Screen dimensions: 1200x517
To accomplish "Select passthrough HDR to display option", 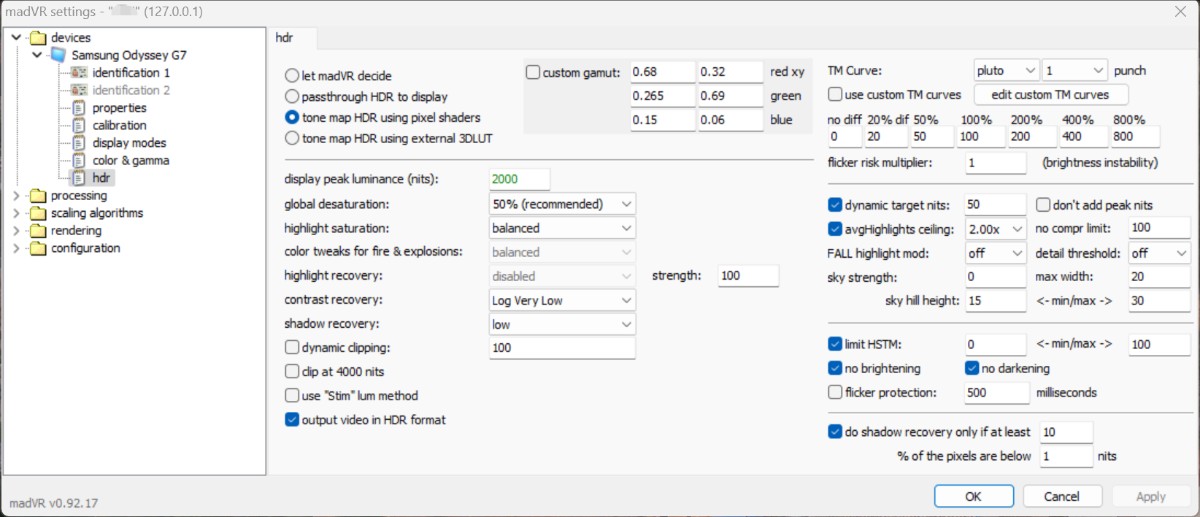I will pyautogui.click(x=292, y=97).
